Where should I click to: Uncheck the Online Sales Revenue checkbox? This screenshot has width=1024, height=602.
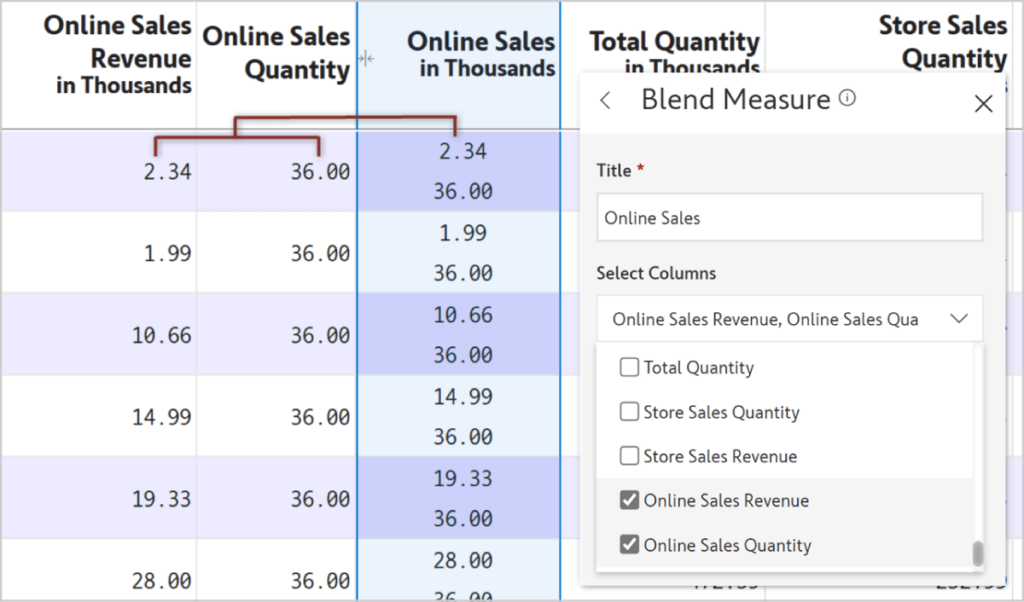coord(629,500)
